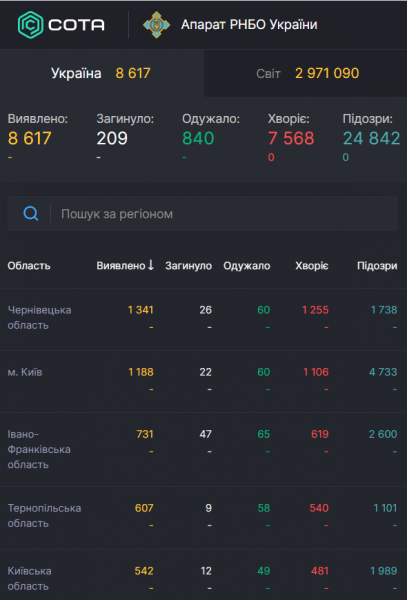Click Київська область suspected value 1 989
The image size is (407, 600).
[x=384, y=571]
